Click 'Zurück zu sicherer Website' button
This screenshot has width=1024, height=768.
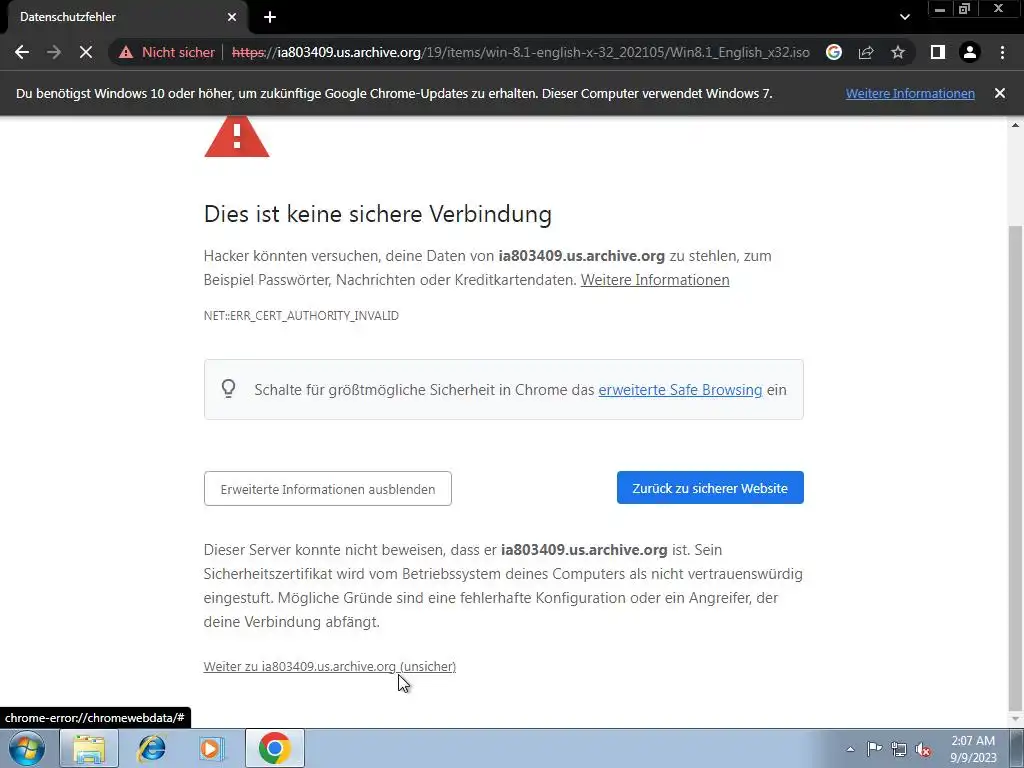pos(710,488)
